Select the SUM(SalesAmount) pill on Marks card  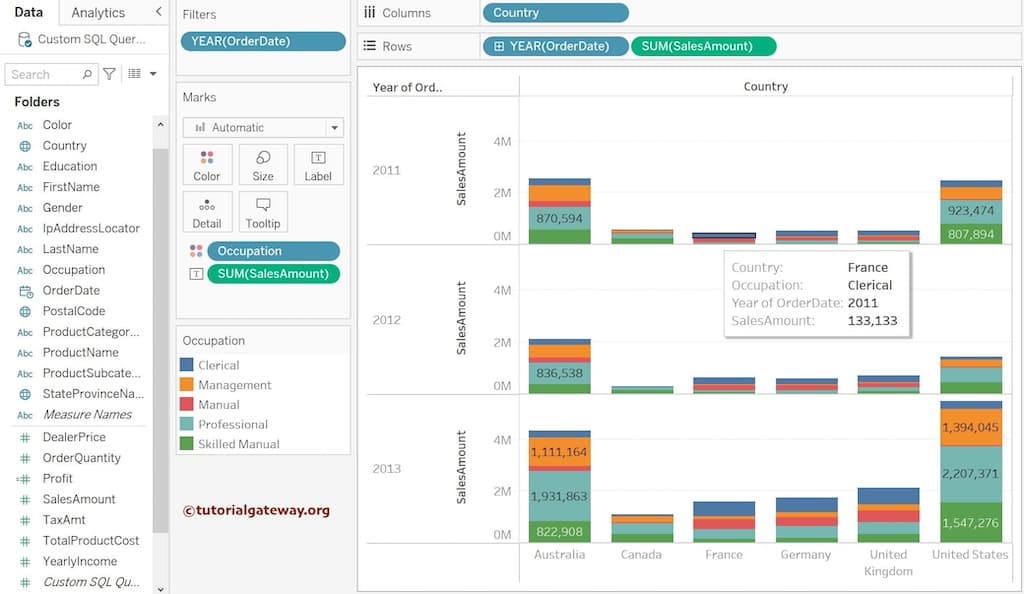[274, 274]
